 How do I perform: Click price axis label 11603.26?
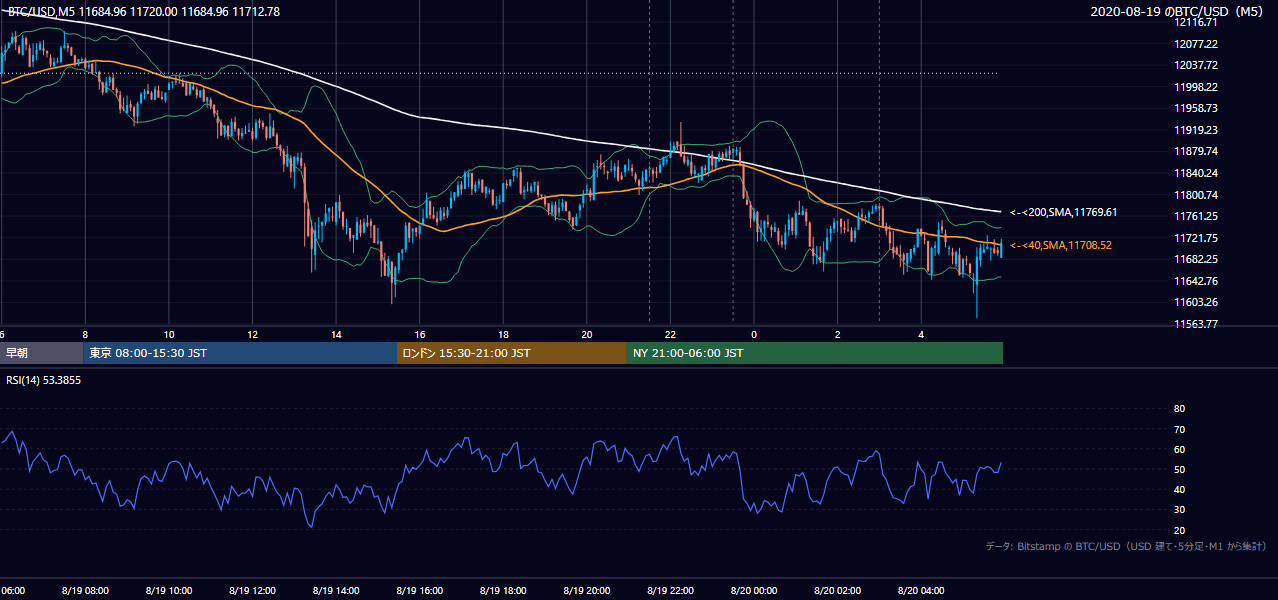(1196, 302)
